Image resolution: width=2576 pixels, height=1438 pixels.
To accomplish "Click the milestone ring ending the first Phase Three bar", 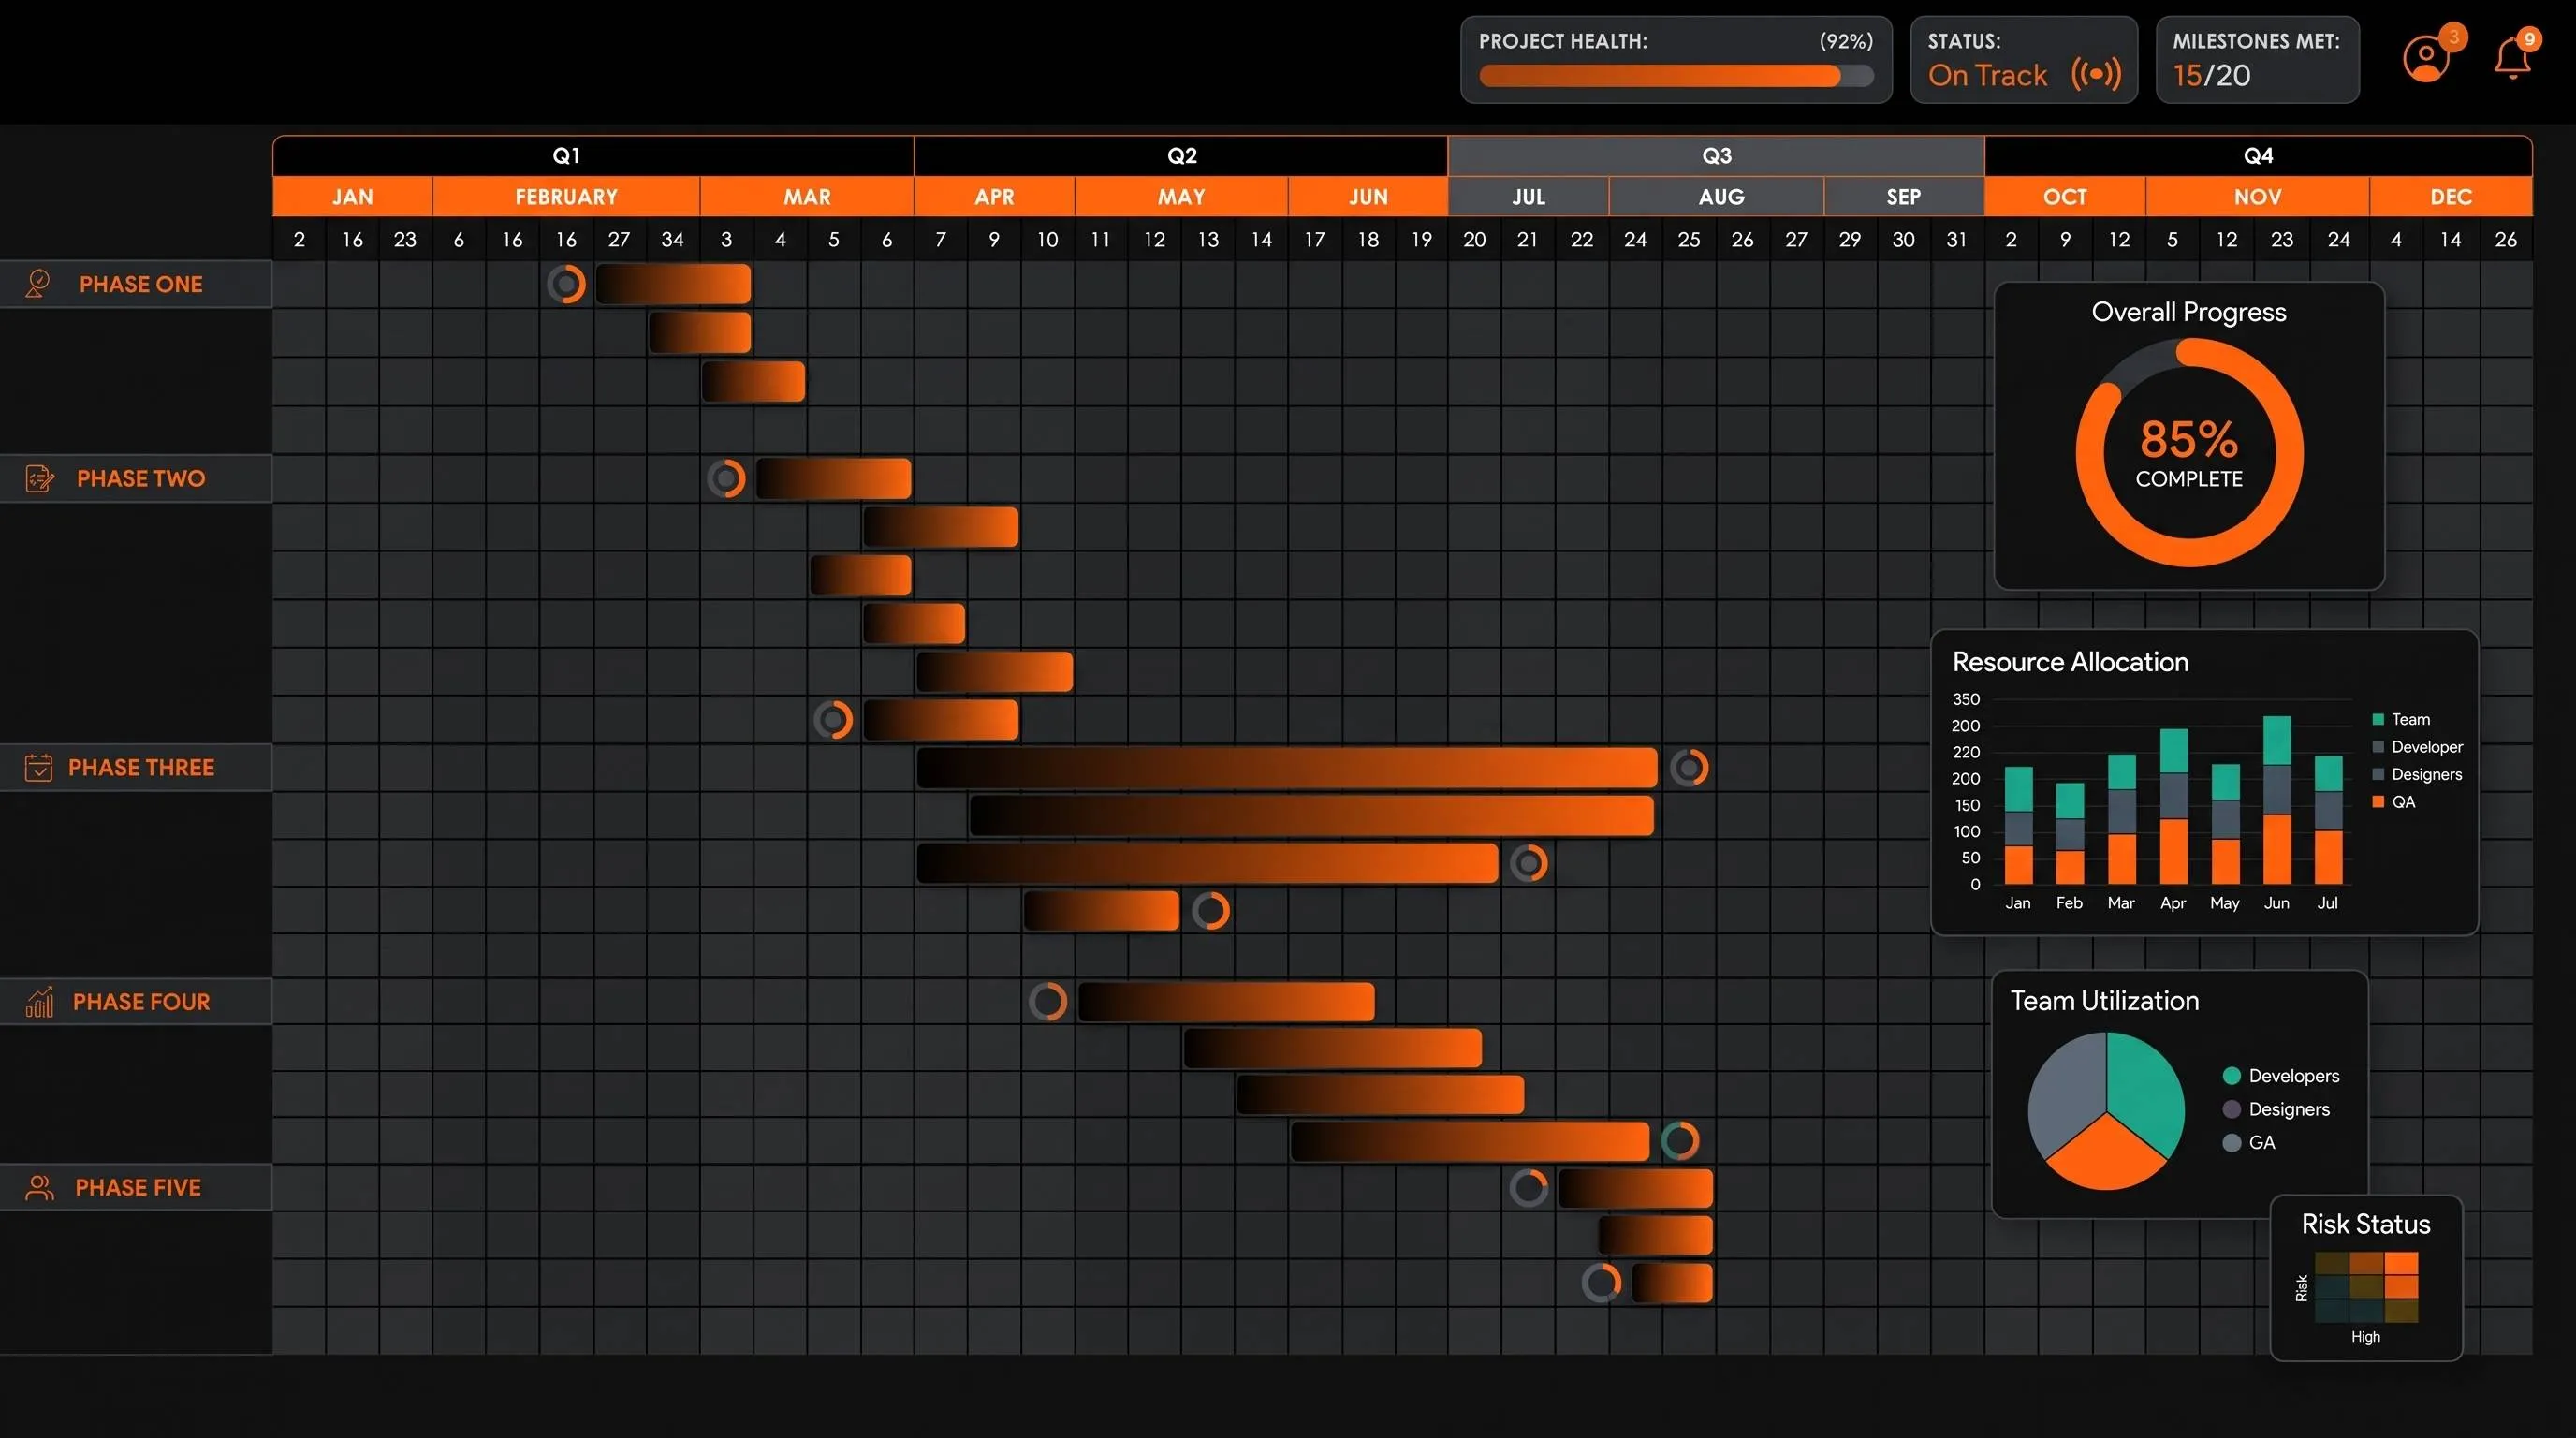I will tap(1689, 768).
